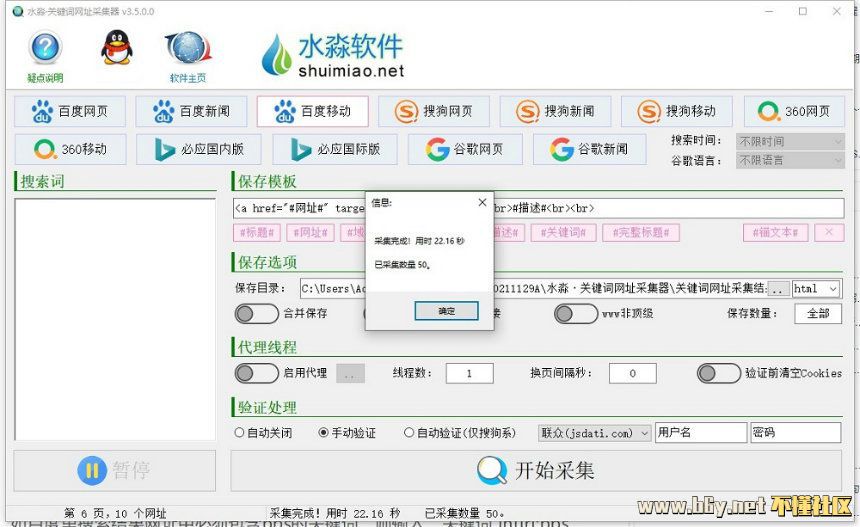Click the 保存数量 field showing 全部
860x527 pixels.
[x=818, y=314]
